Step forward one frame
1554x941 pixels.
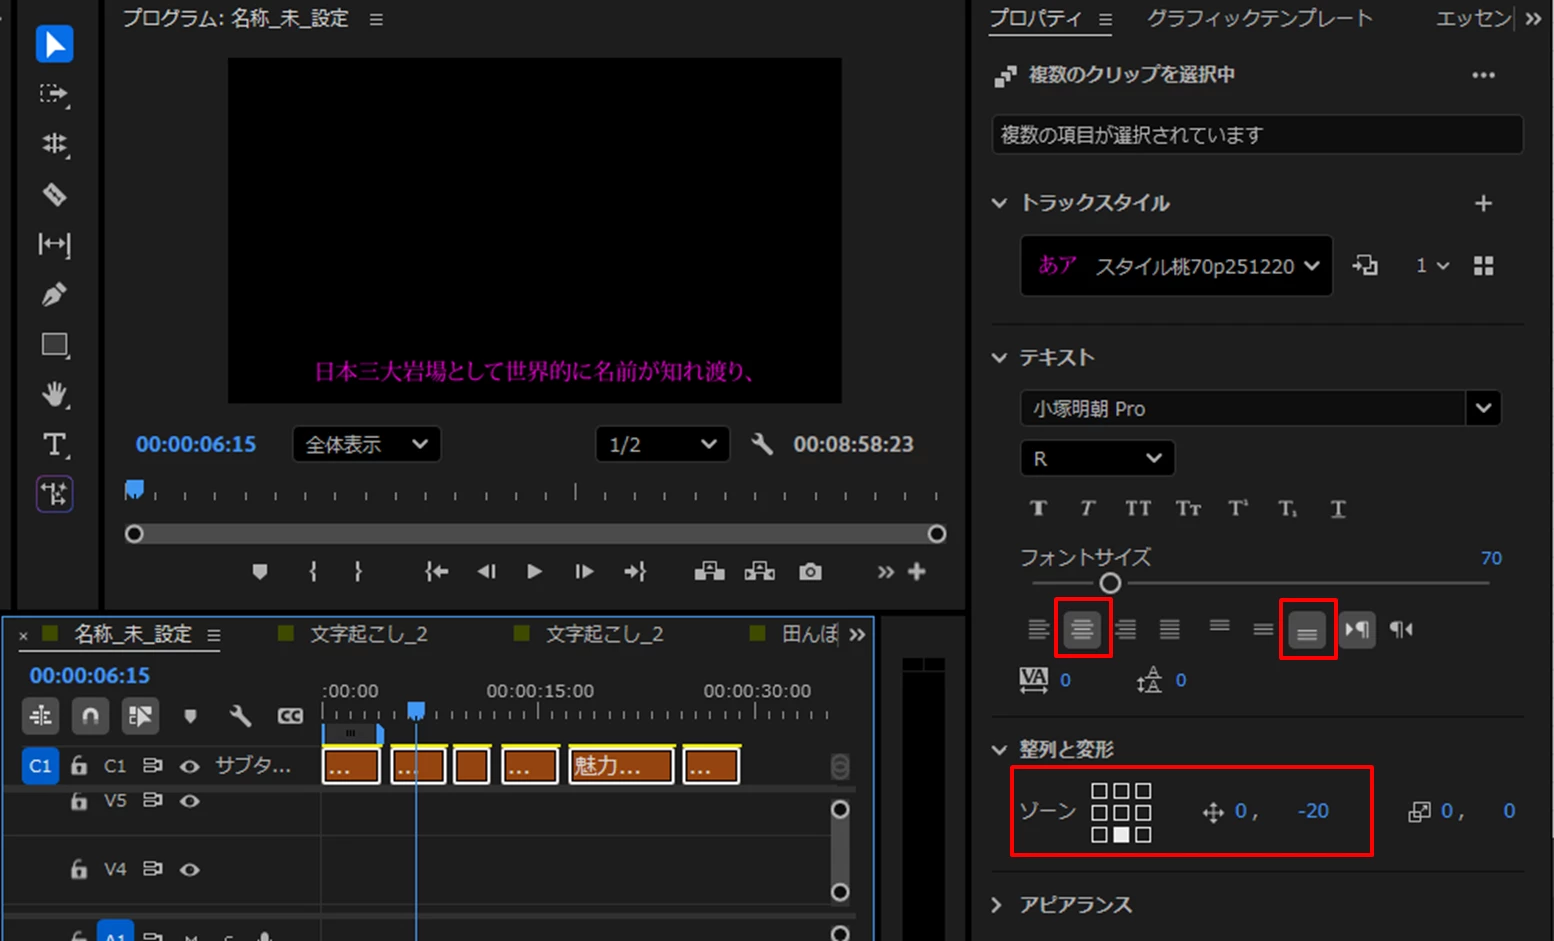(x=584, y=572)
